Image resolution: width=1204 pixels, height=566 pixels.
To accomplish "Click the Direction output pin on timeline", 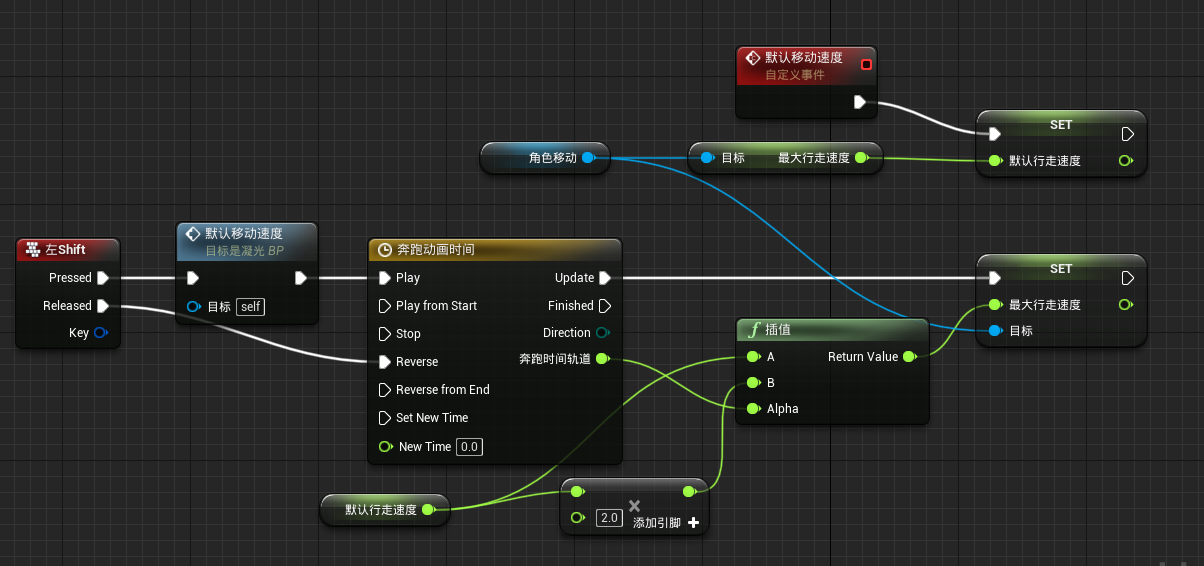I will coord(603,333).
